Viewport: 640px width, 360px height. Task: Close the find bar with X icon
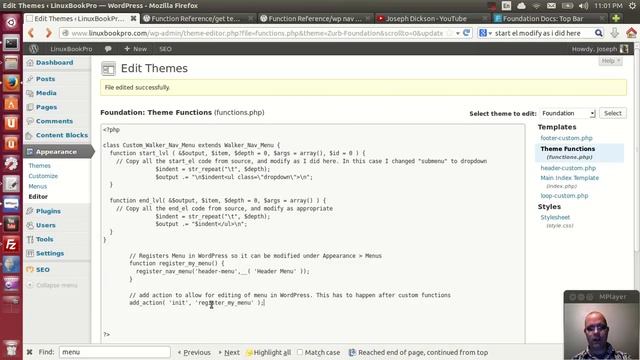pos(29,352)
